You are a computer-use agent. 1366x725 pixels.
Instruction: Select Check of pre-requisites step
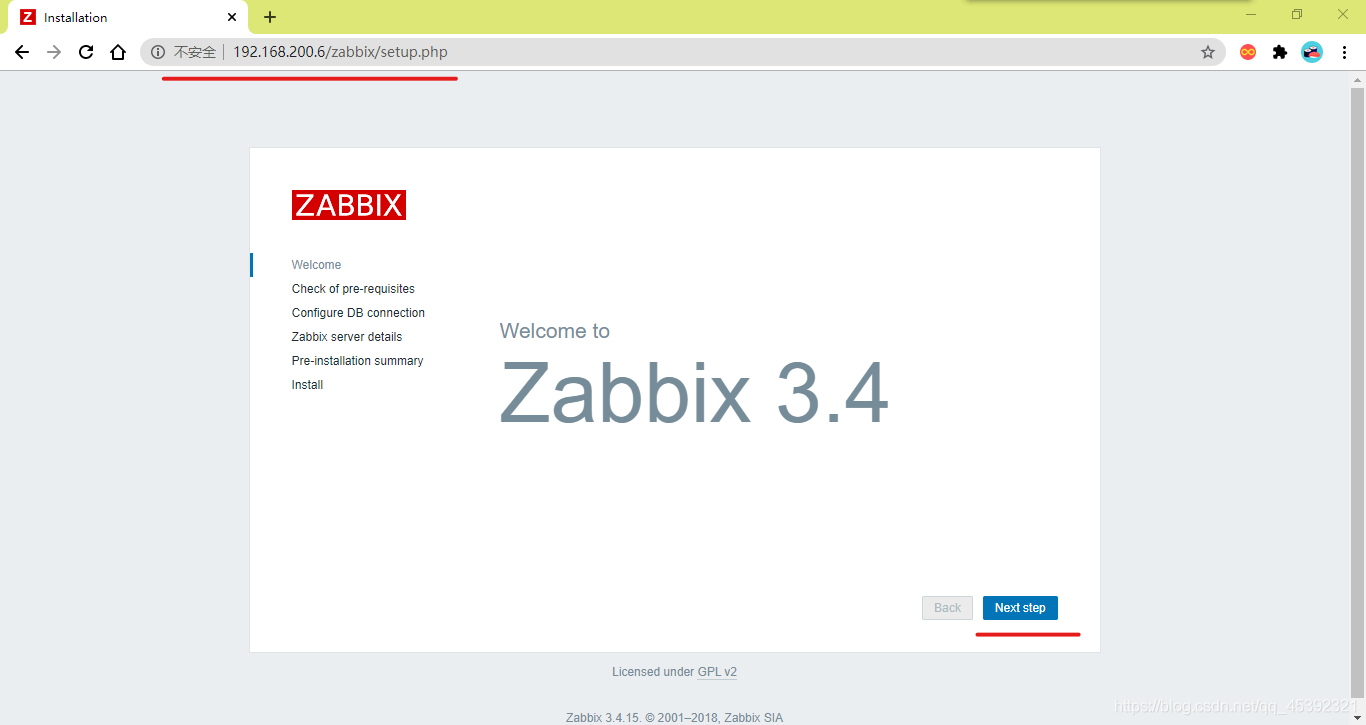[x=353, y=289]
